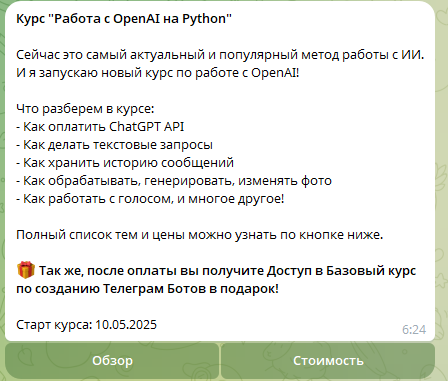
Task: Click the line 'Сейчас это самый актуальный и популярный метод'
Action: (178, 55)
